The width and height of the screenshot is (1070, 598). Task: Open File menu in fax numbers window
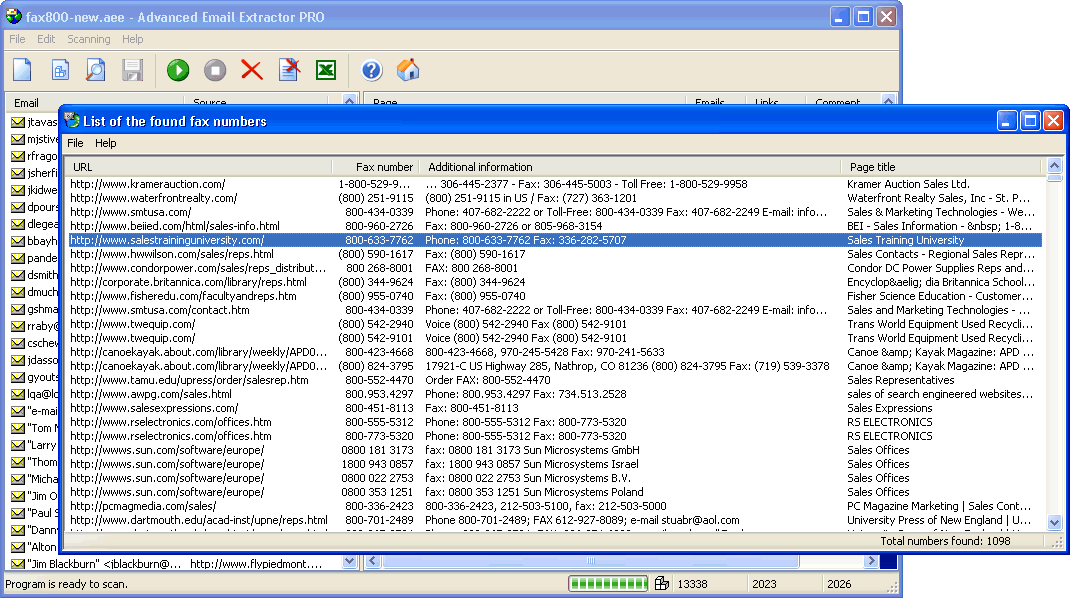click(x=75, y=143)
